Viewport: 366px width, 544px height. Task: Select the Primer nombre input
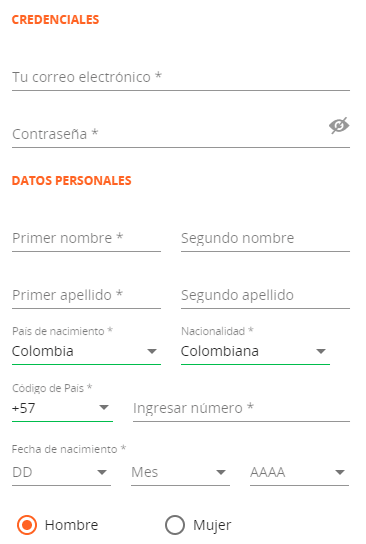(86, 238)
